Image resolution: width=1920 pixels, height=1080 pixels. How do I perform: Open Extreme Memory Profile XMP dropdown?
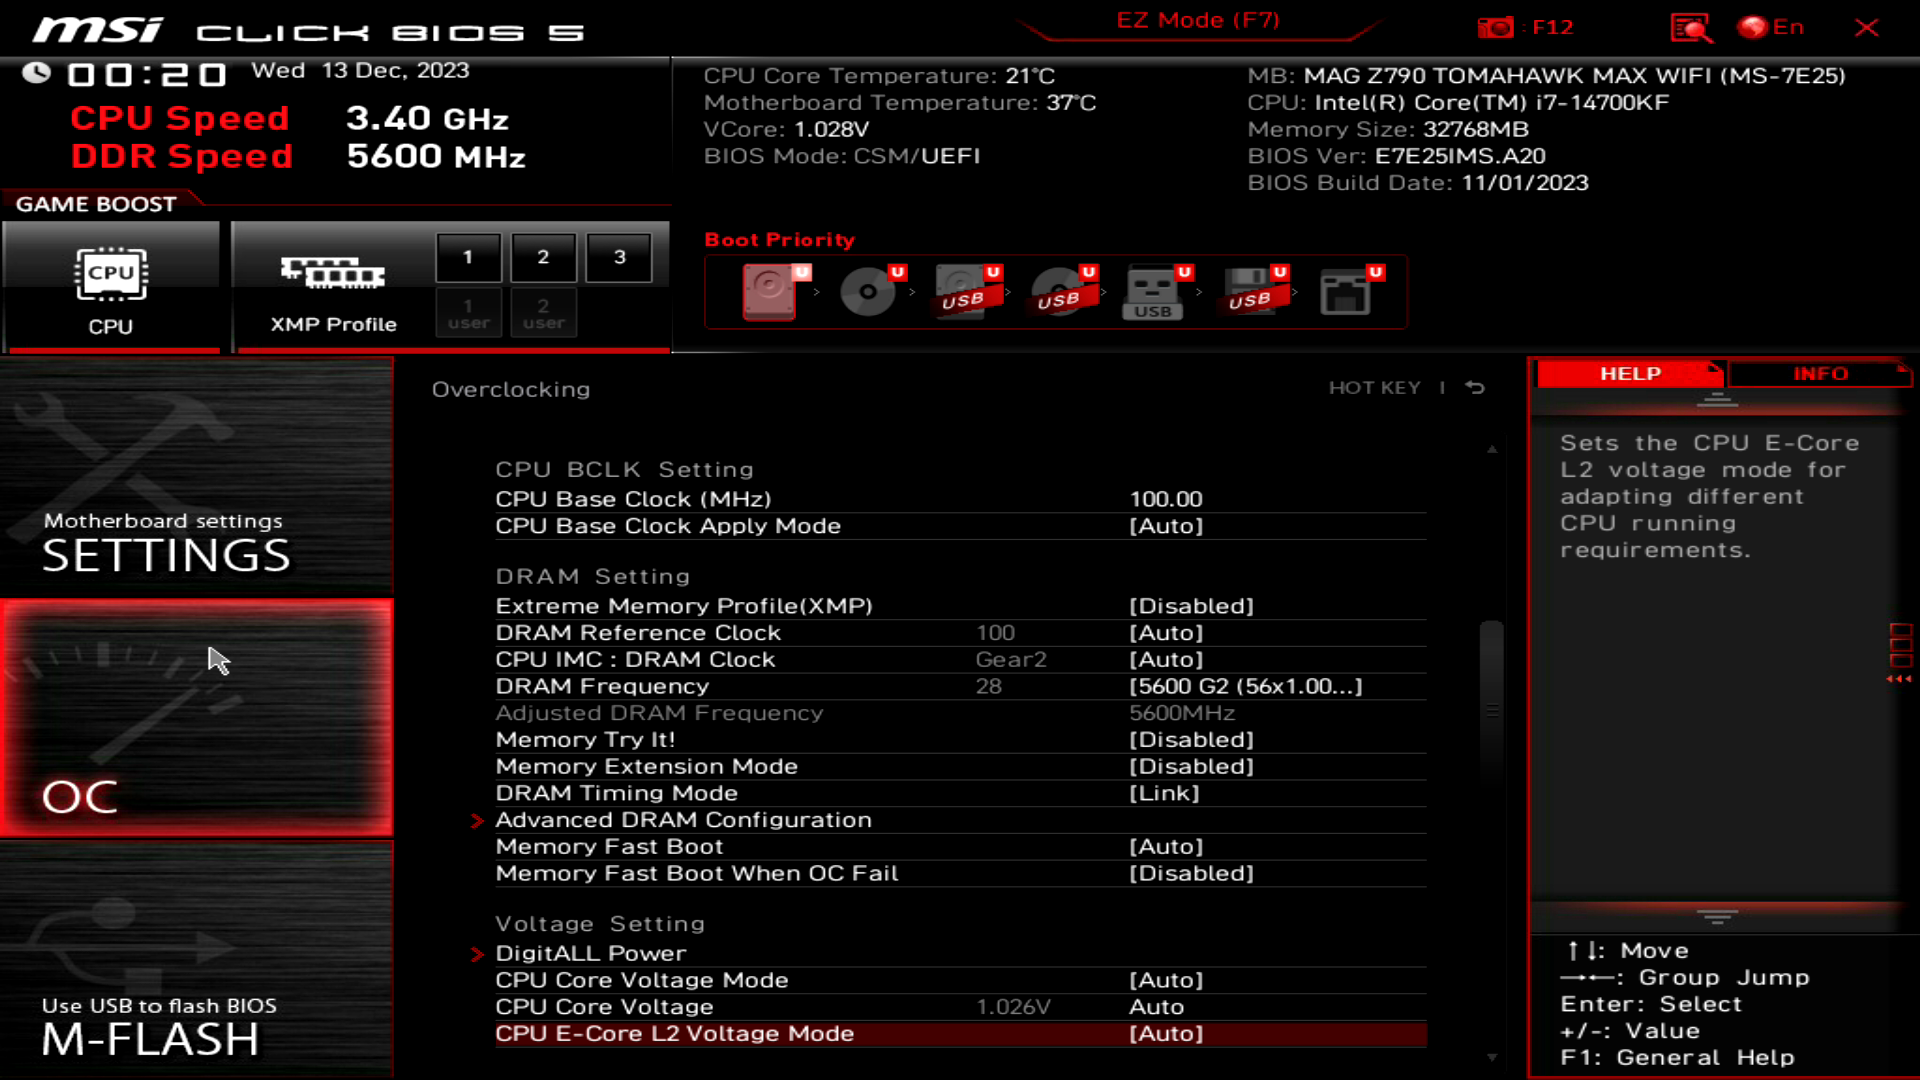click(x=1189, y=605)
